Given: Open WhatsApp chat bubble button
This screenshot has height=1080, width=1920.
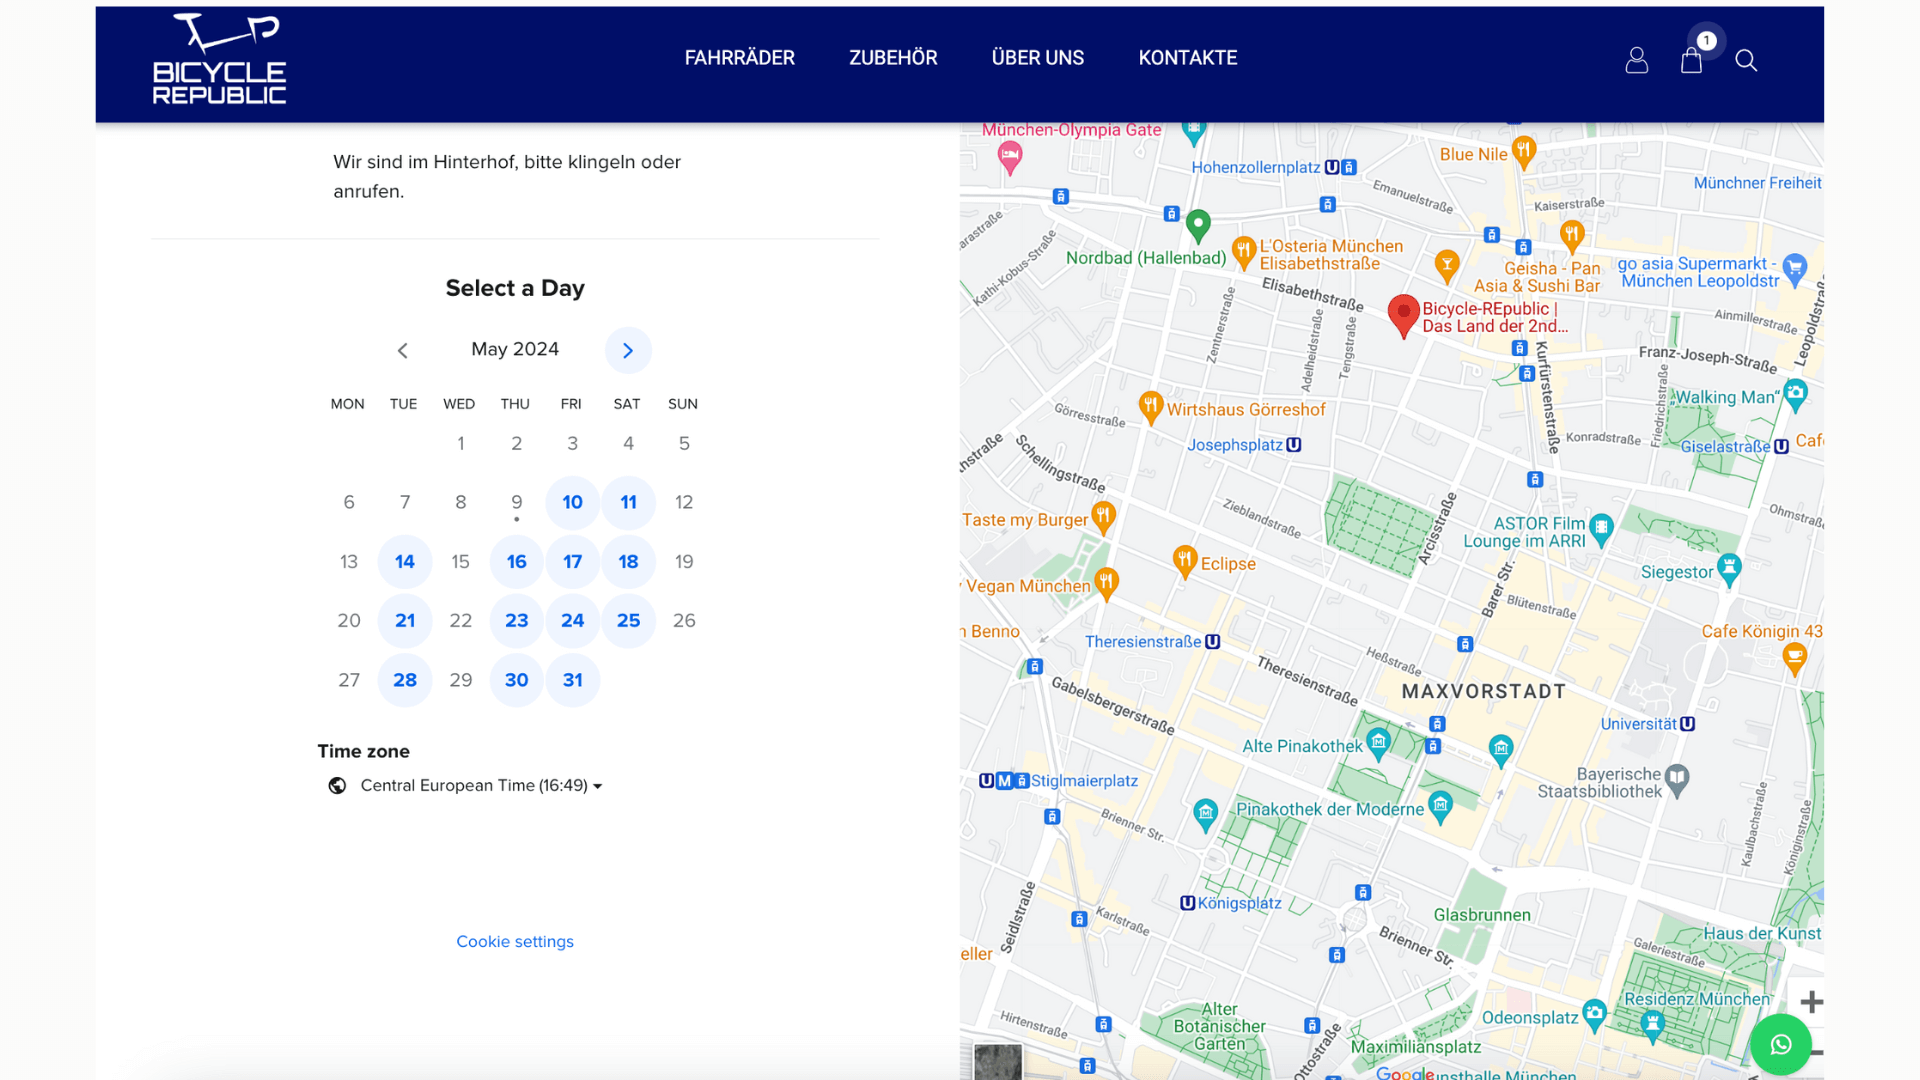Looking at the screenshot, I should tap(1781, 1044).
